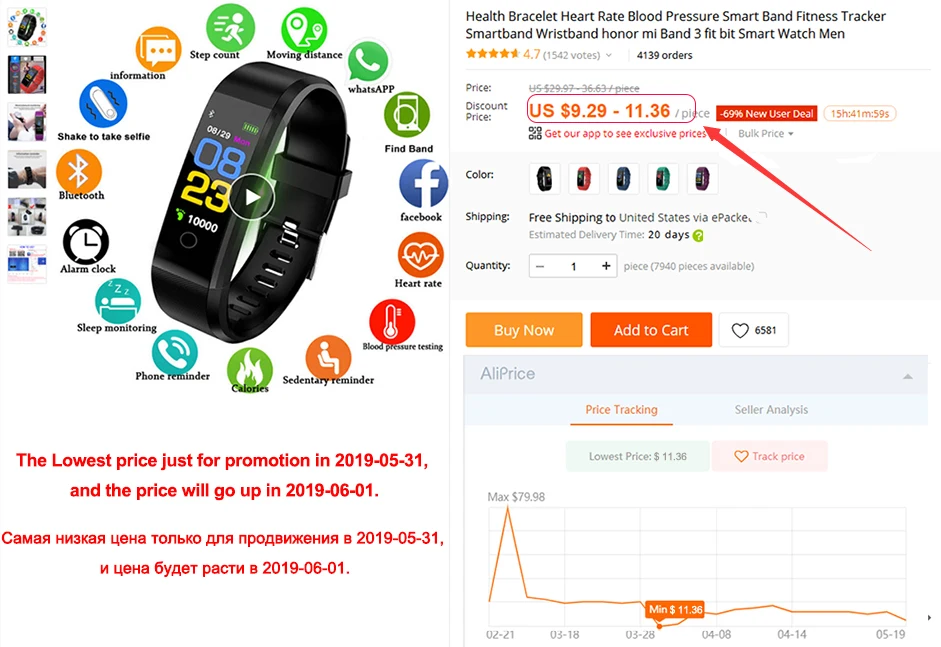Play the product video

point(251,196)
